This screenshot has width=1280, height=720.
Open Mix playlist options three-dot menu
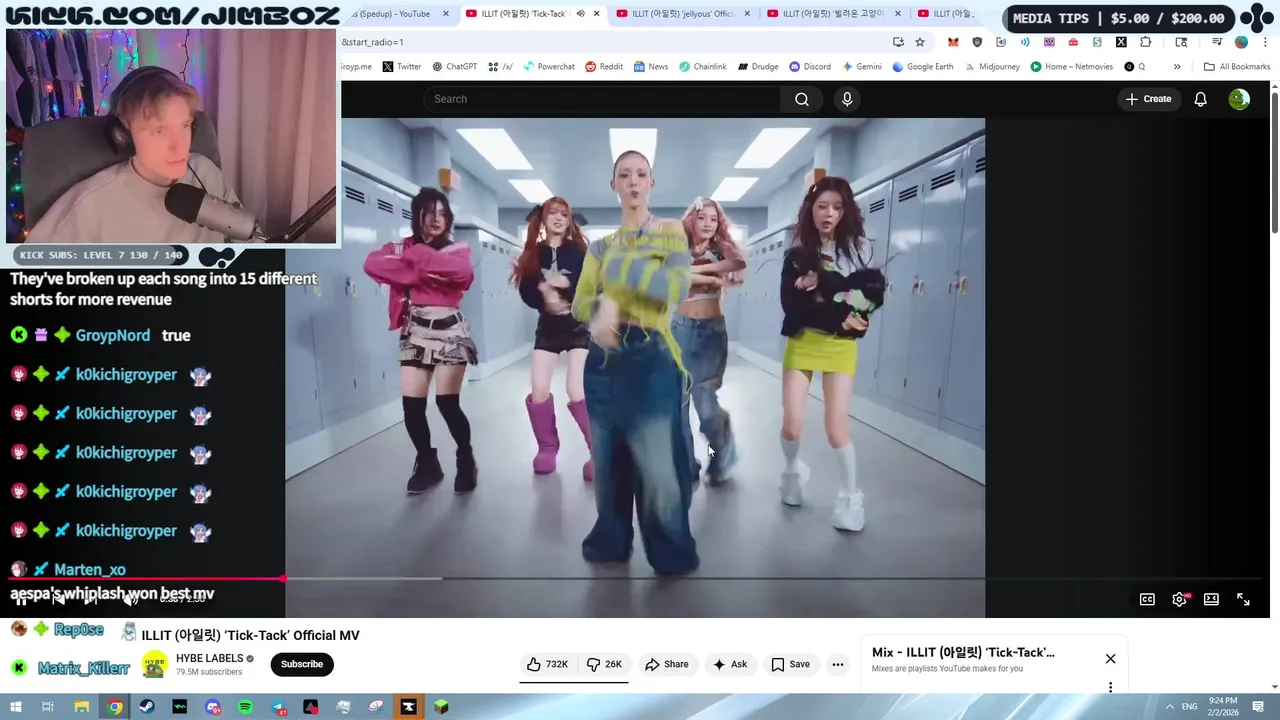click(1110, 688)
